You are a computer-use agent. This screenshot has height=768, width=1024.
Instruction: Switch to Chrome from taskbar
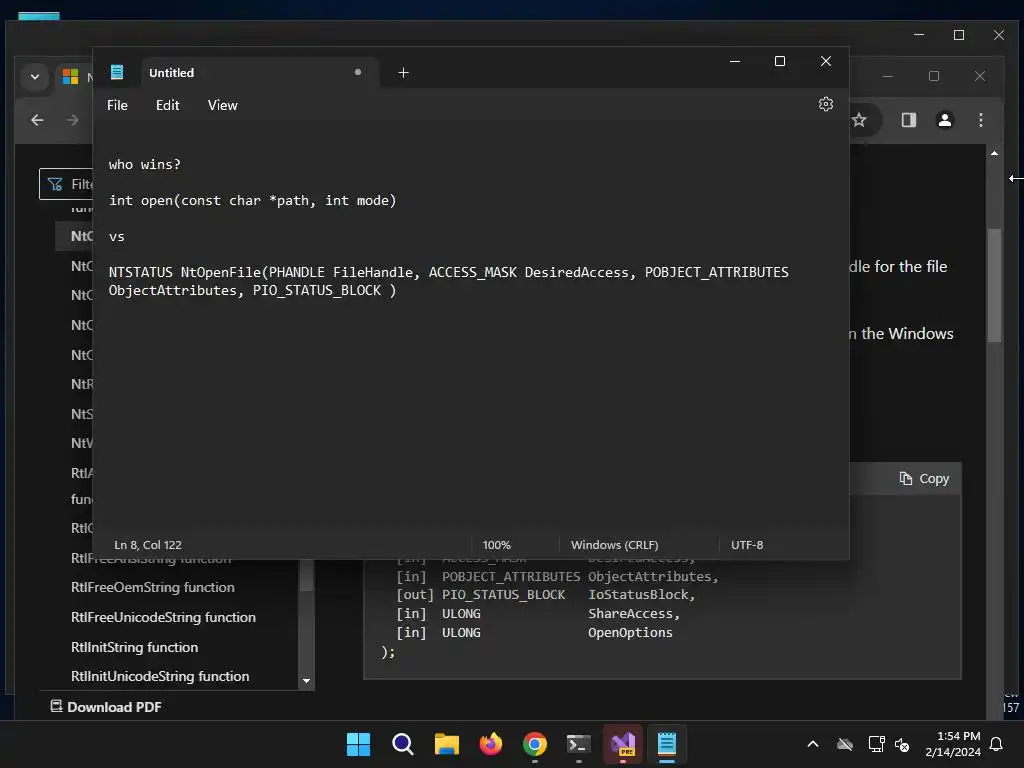pyautogui.click(x=535, y=744)
